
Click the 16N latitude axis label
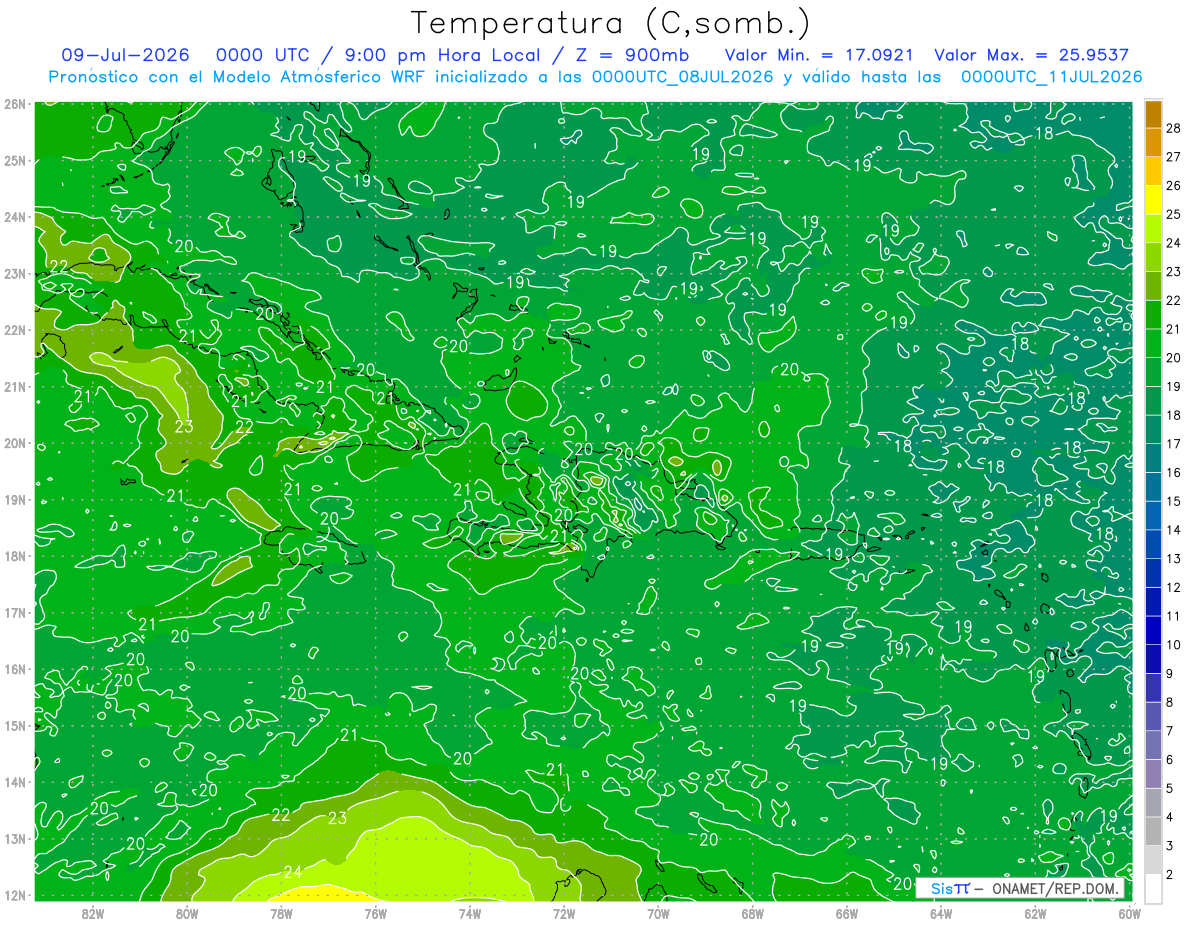tap(14, 669)
